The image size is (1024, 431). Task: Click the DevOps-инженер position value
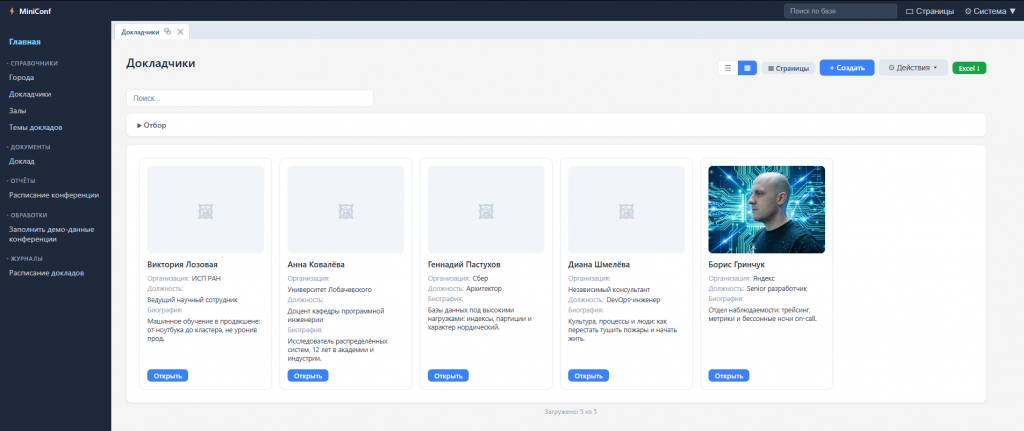tap(633, 300)
